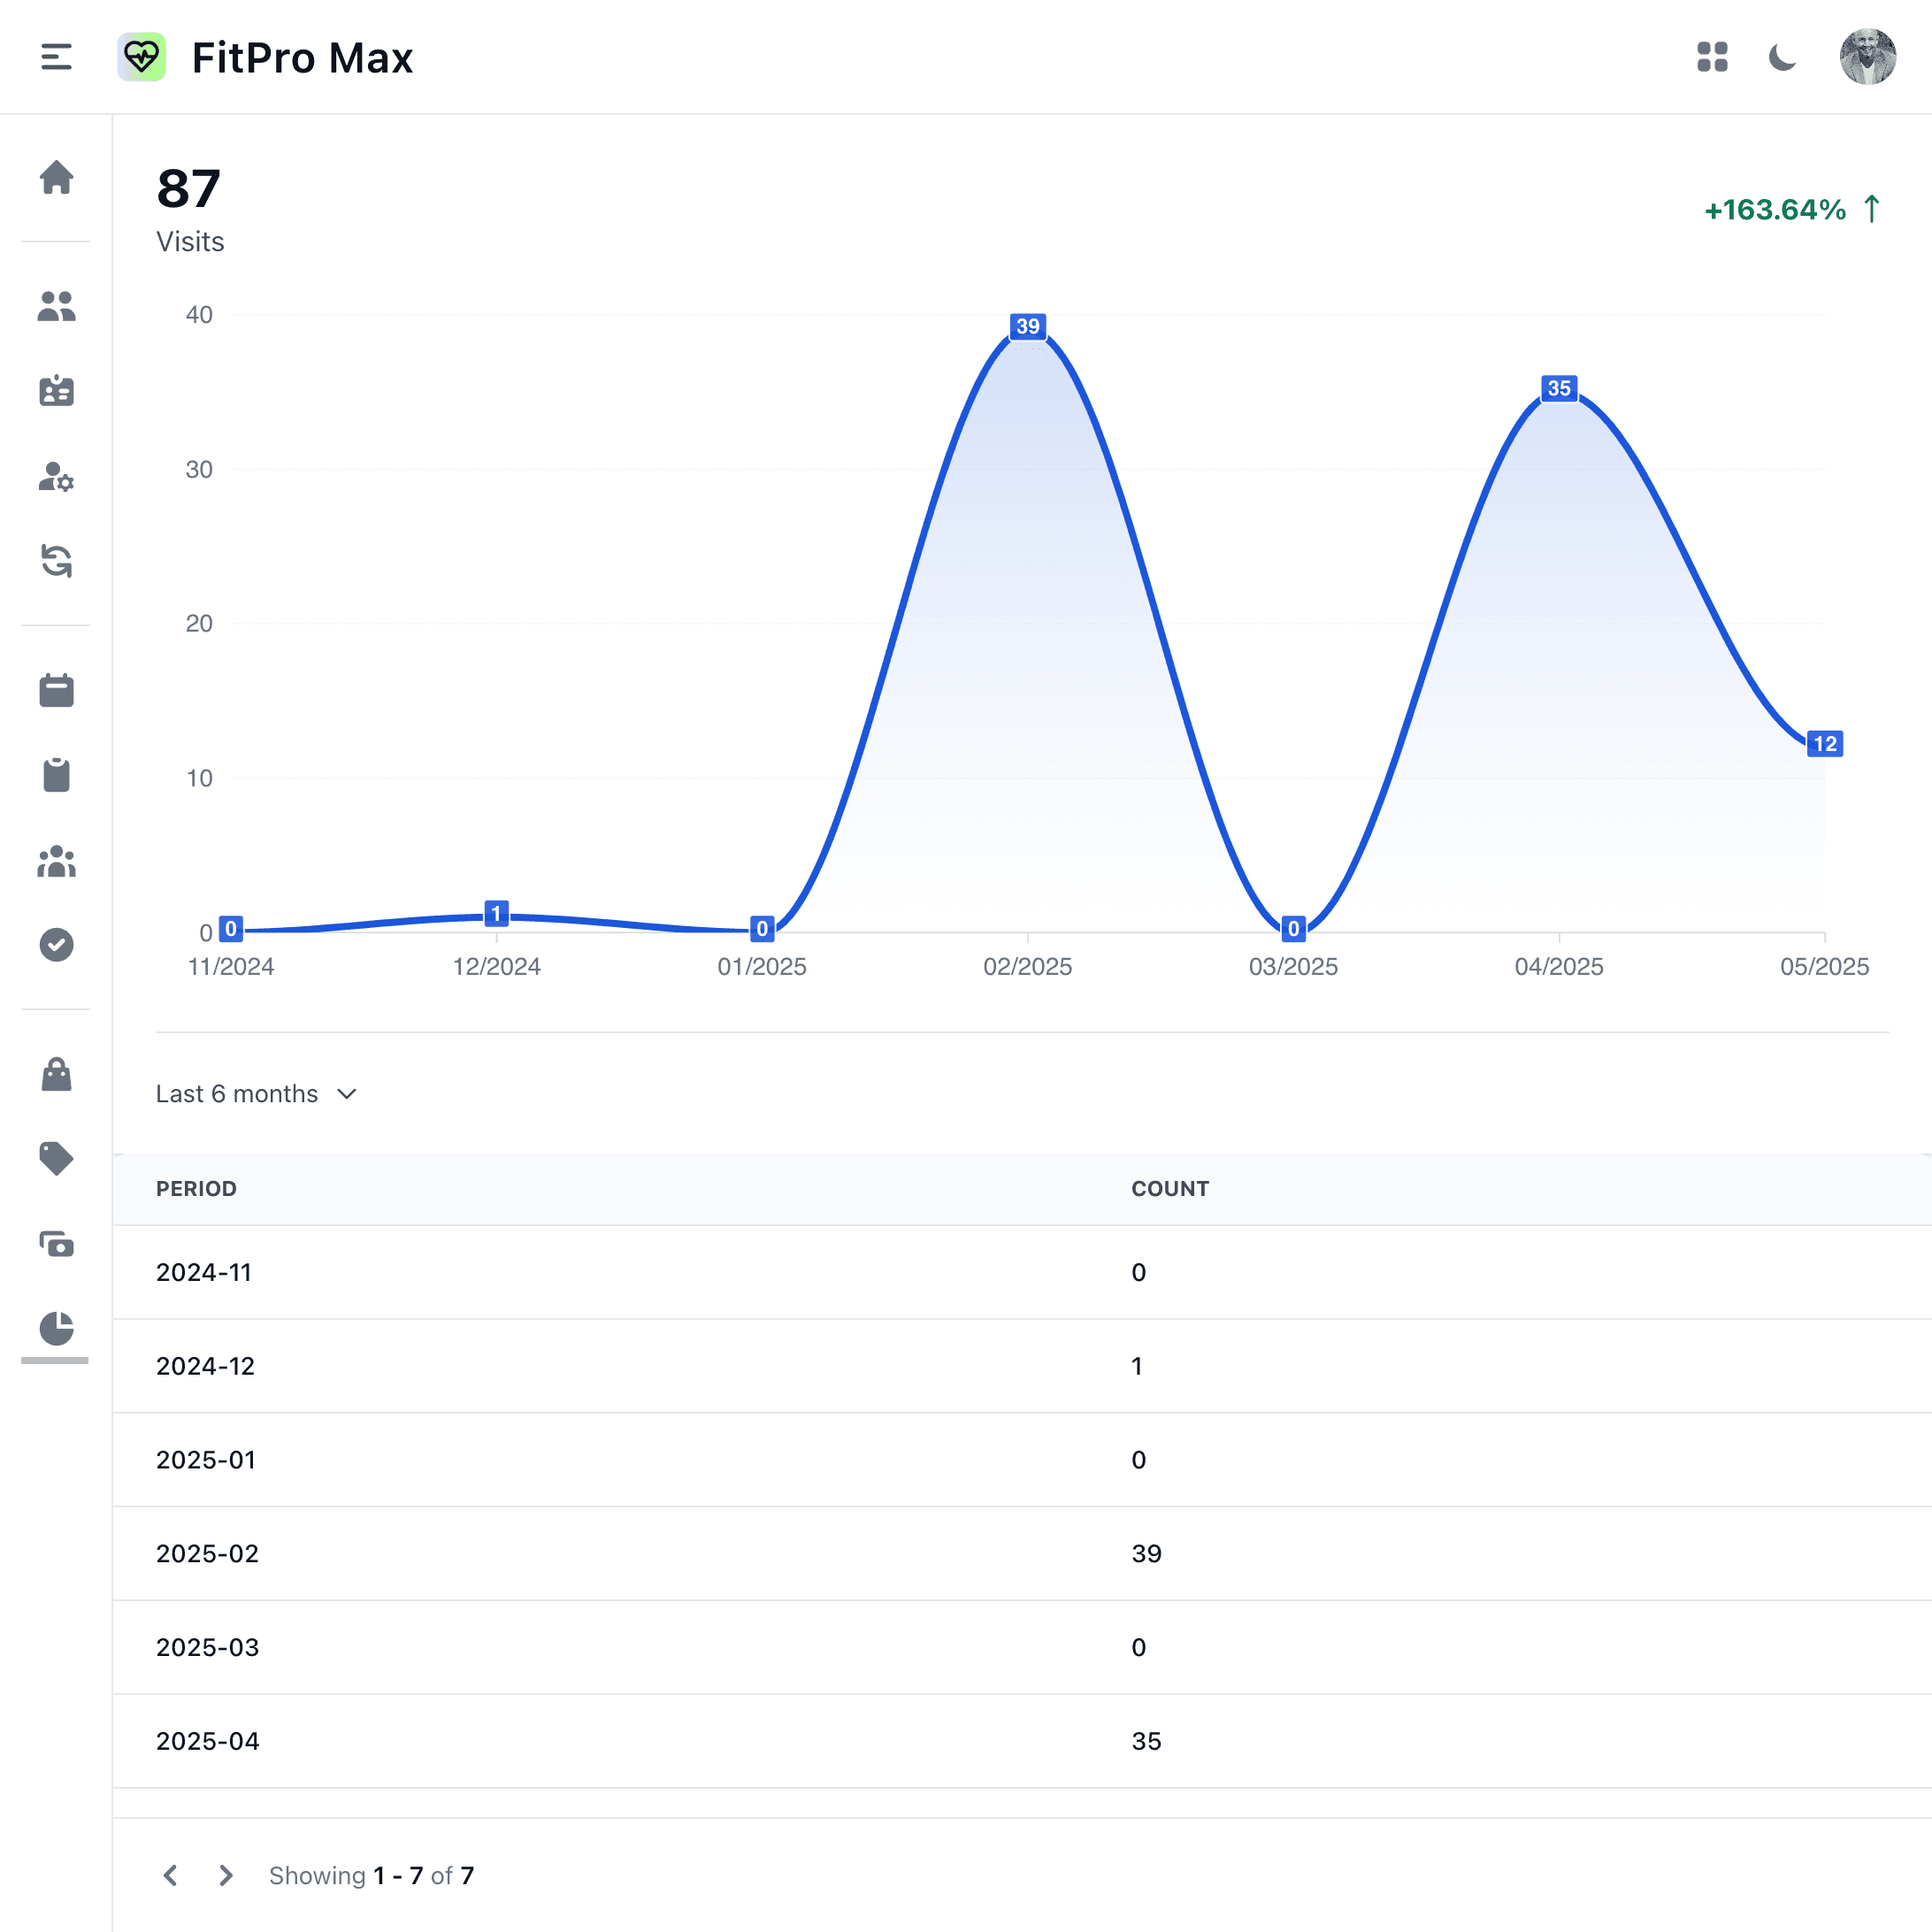Viewport: 1932px width, 1932px height.
Task: Open the Calendar section in the sidebar
Action: 57,690
